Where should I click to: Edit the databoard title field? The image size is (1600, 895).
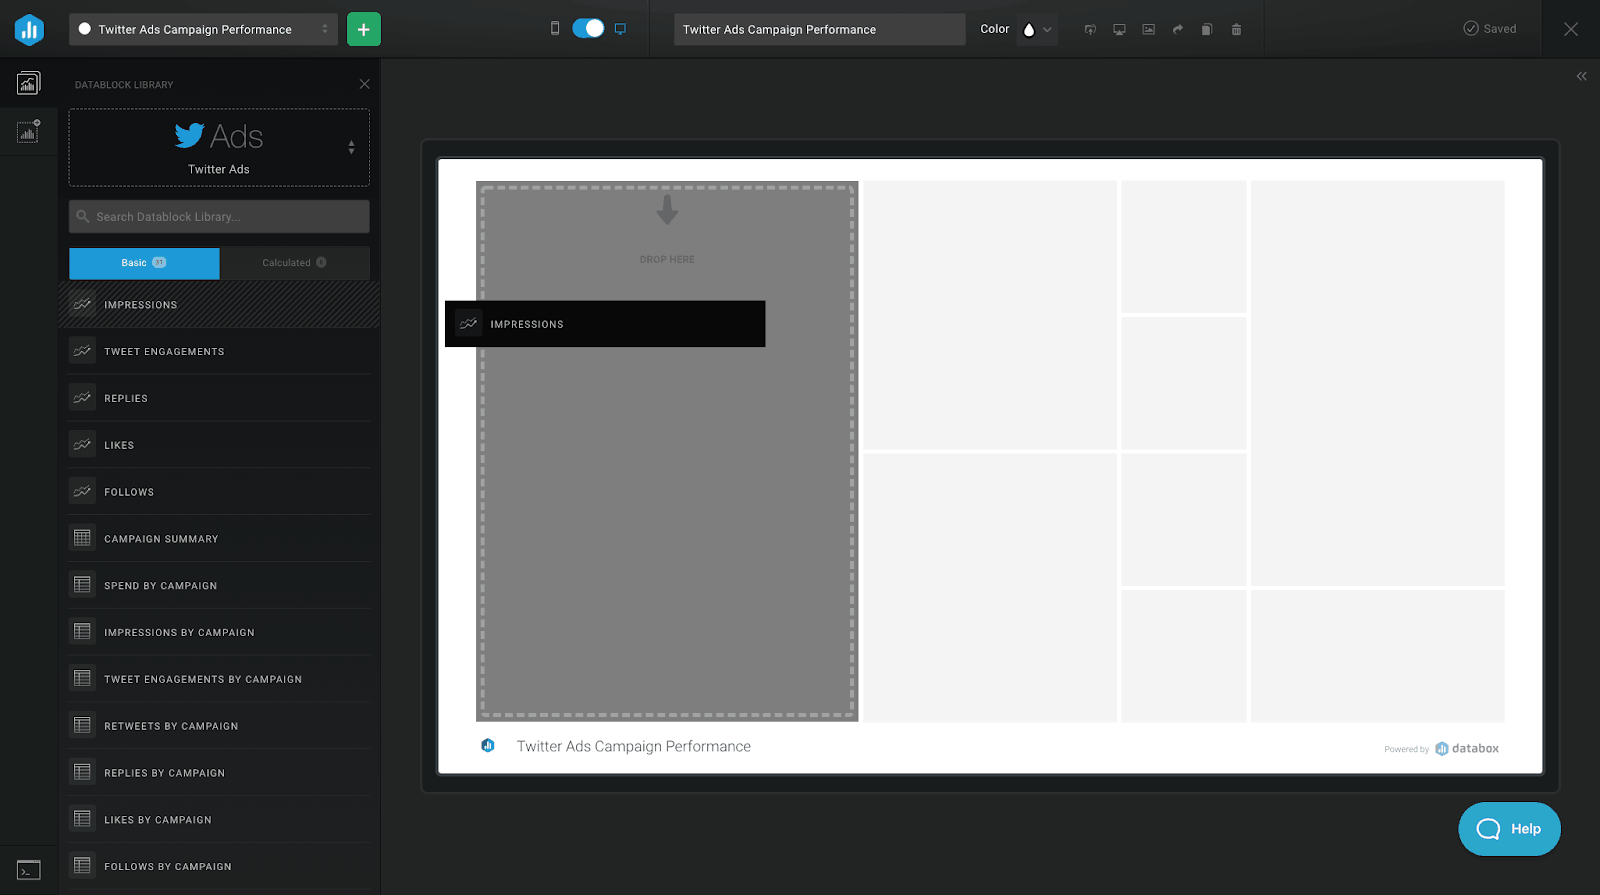[x=819, y=29]
